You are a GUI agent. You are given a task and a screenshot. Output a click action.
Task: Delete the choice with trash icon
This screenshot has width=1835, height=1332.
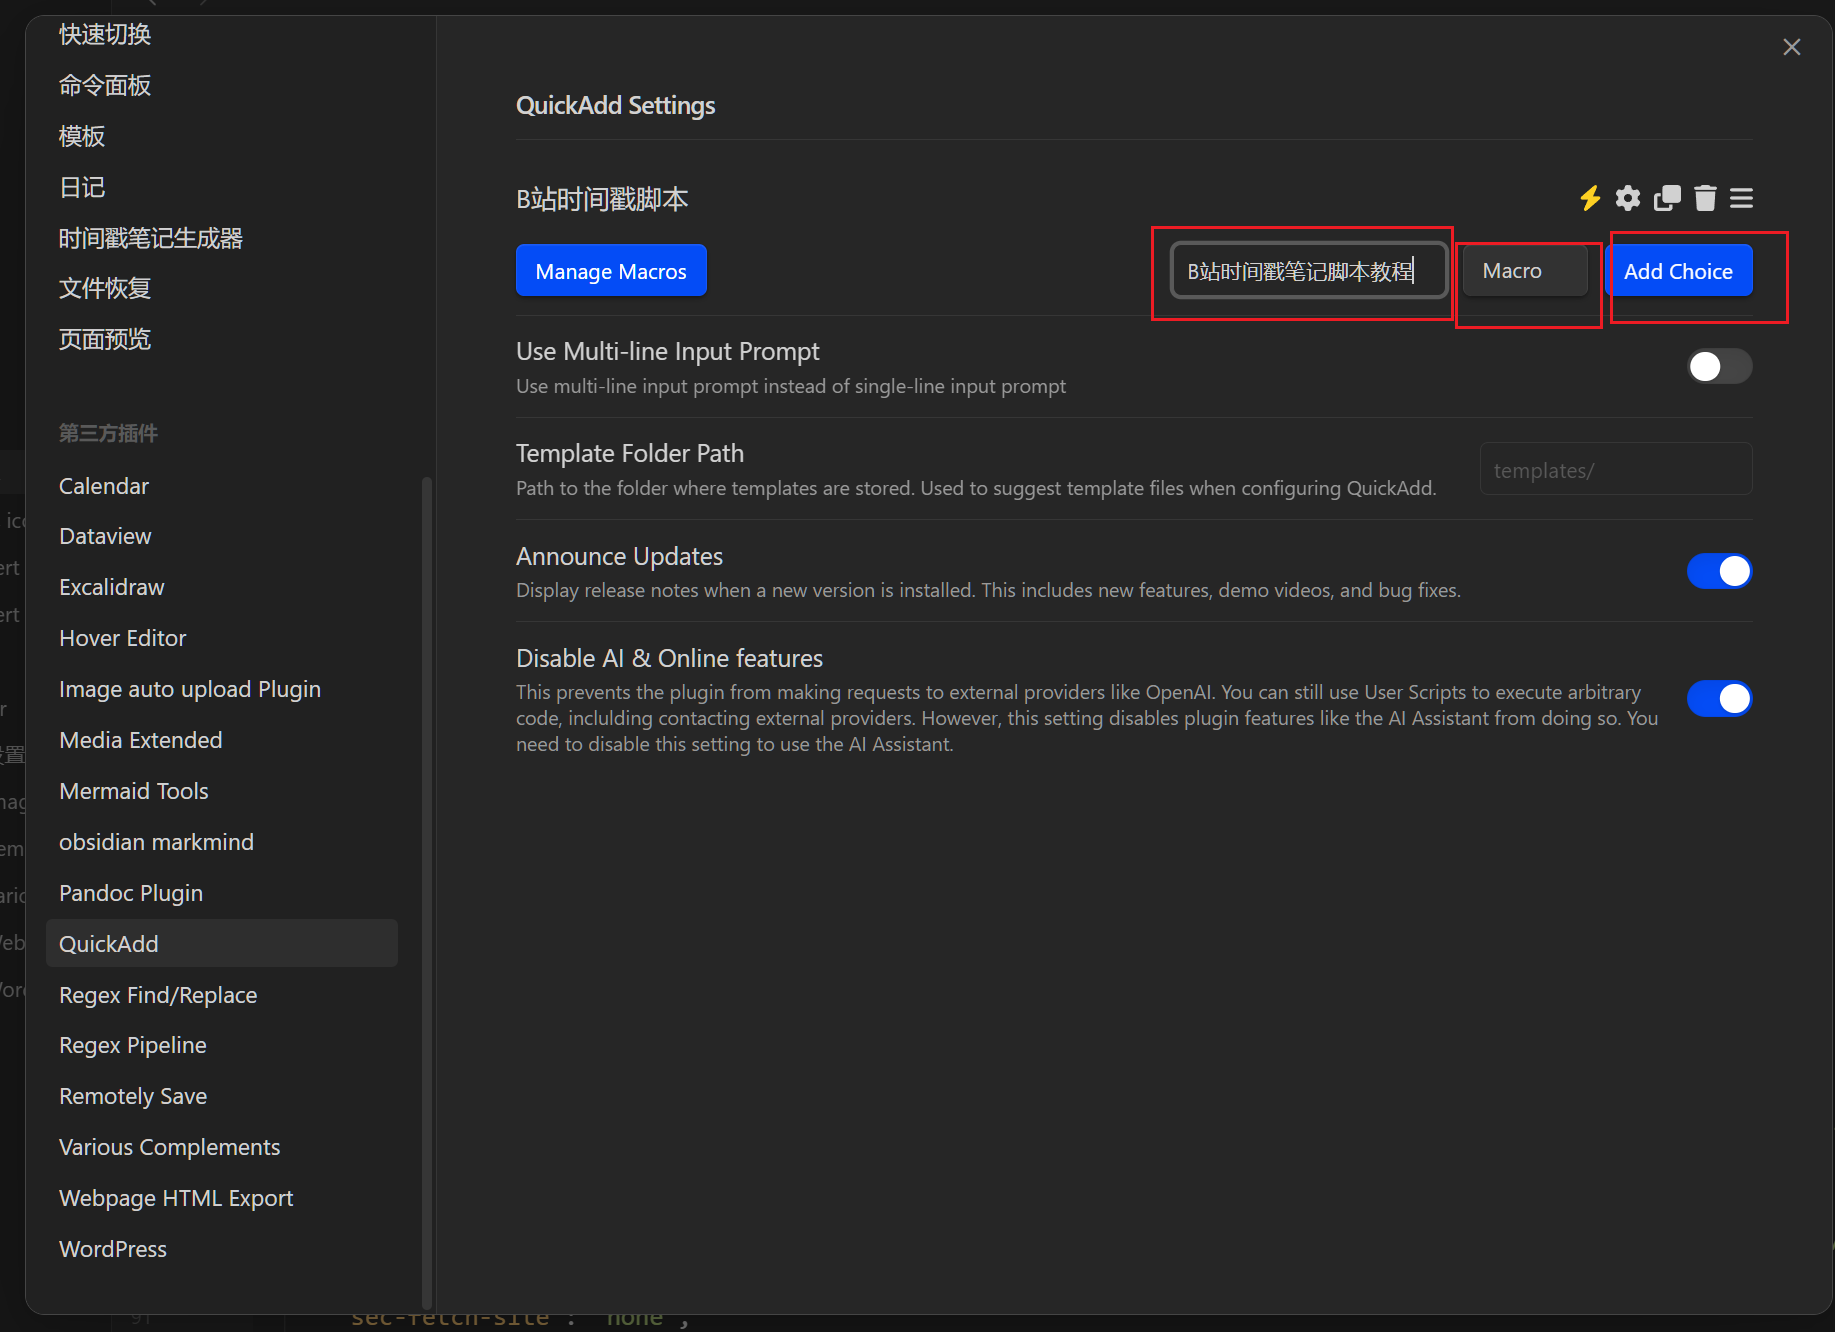[x=1705, y=198]
